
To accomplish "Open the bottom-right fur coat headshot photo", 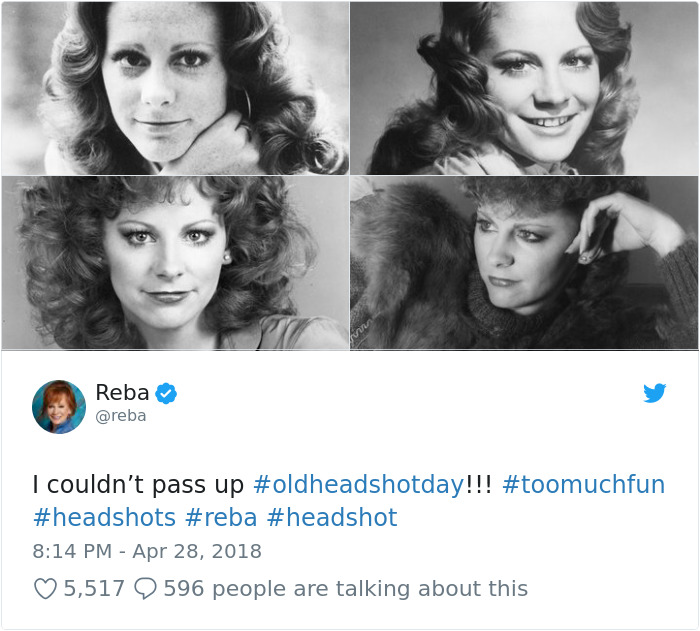I will click(x=524, y=263).
